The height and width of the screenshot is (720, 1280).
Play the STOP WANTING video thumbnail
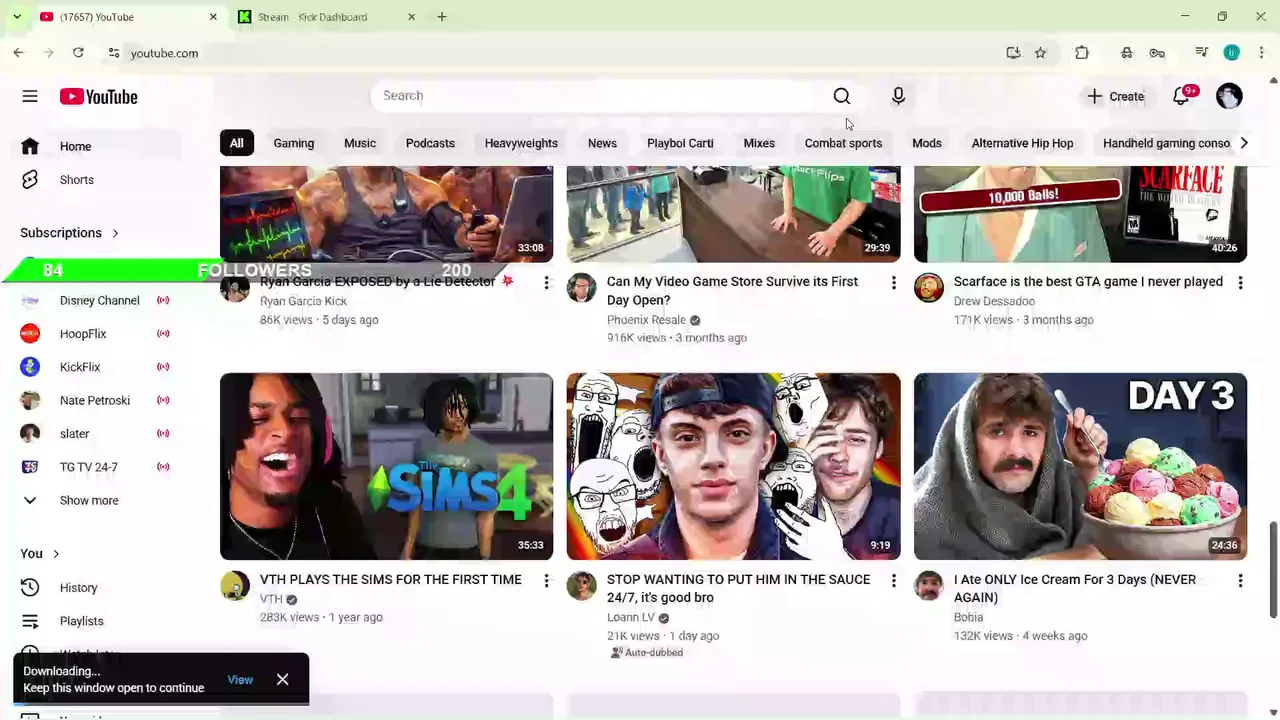coord(733,466)
